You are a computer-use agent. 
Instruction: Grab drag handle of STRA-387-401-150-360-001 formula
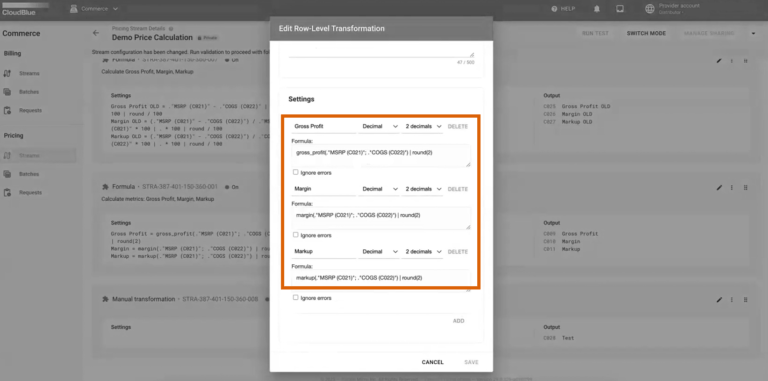pyautogui.click(x=745, y=188)
